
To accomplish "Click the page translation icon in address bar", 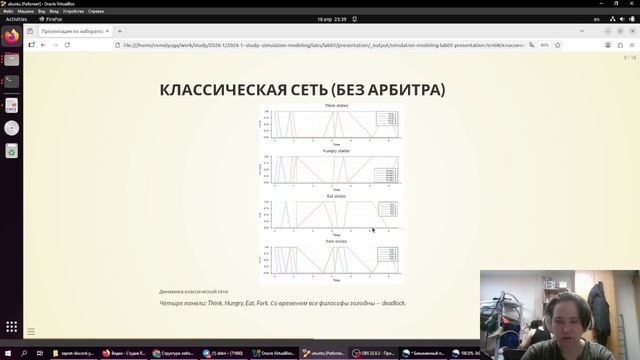I will click(x=531, y=45).
